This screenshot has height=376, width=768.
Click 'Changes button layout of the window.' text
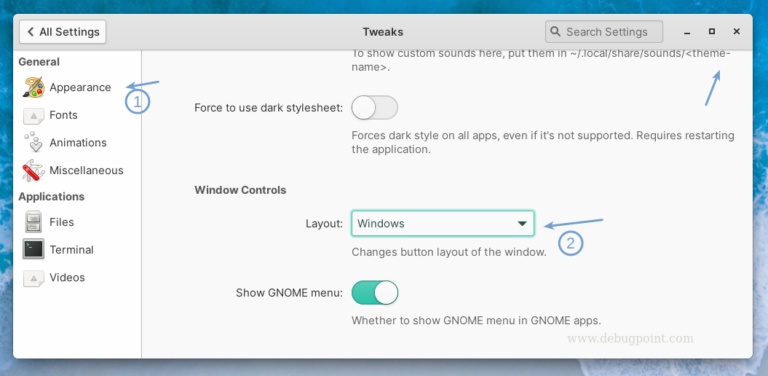(x=449, y=253)
